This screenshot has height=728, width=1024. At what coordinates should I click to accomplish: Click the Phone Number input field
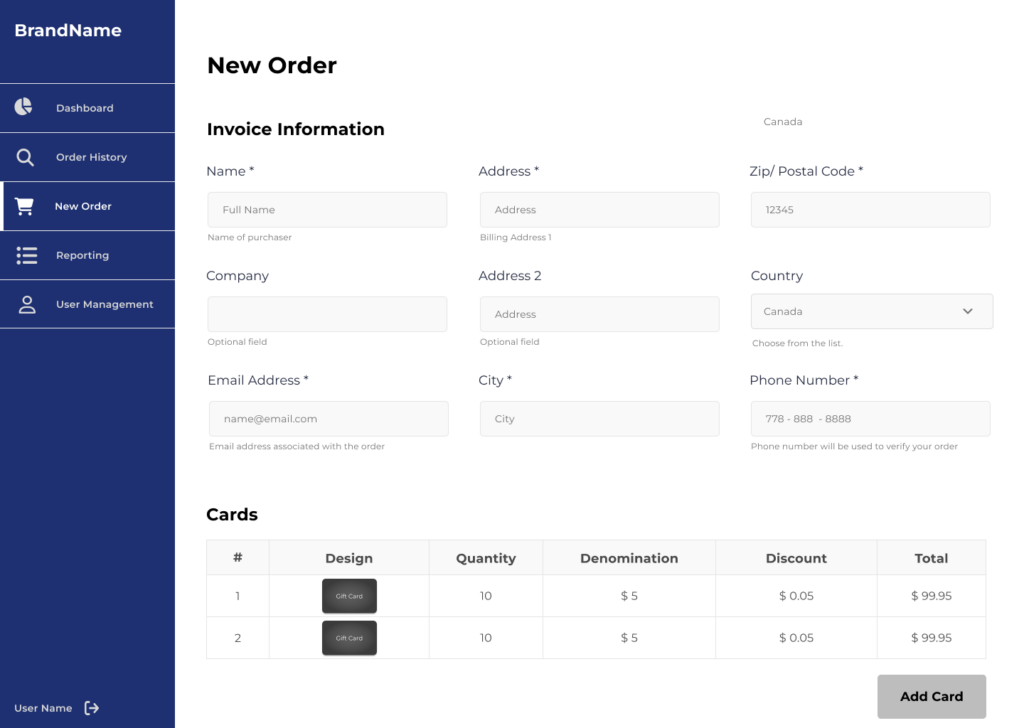click(870, 419)
